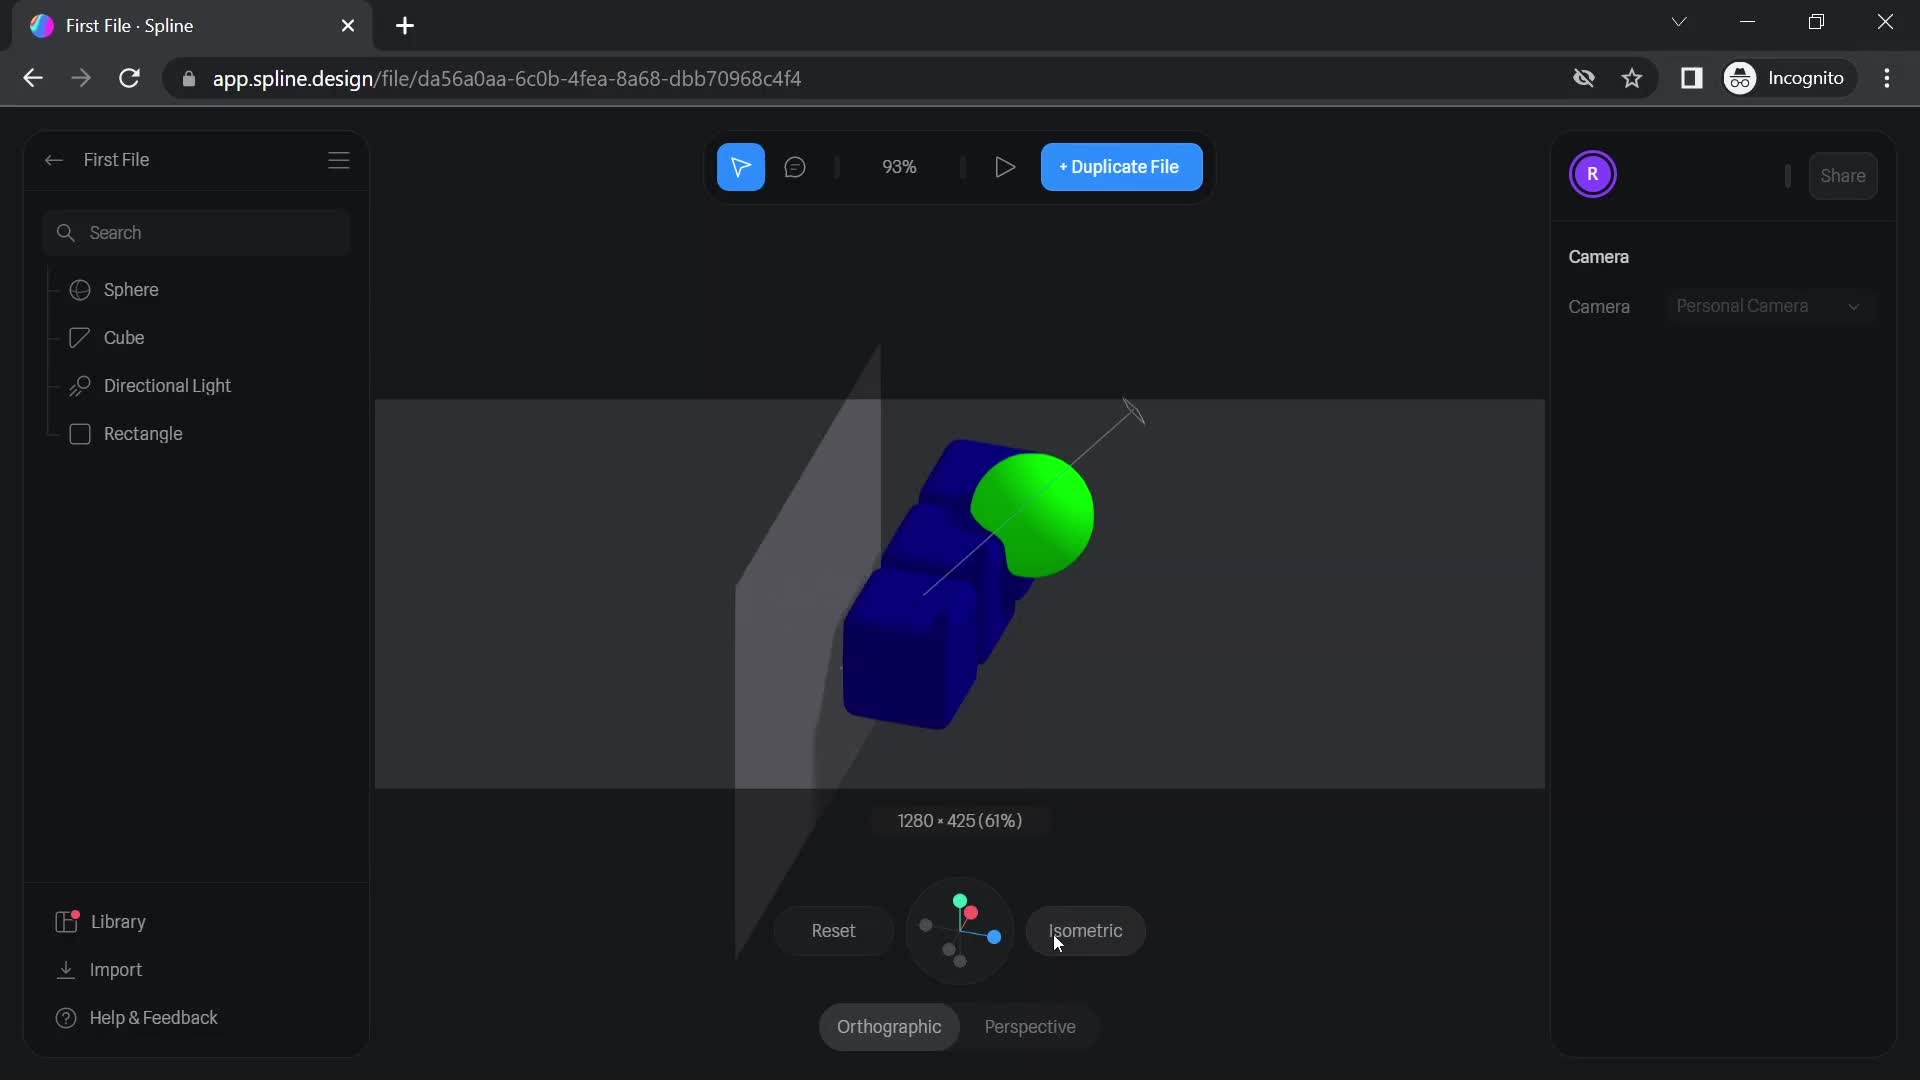This screenshot has width=1920, height=1080.
Task: Open the user avatar R
Action: (1592, 175)
